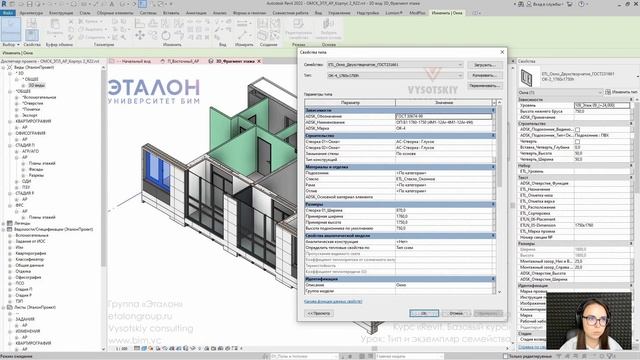Click the ETL_Стекло_Оконное material value
640x360 pixels.
443,179
